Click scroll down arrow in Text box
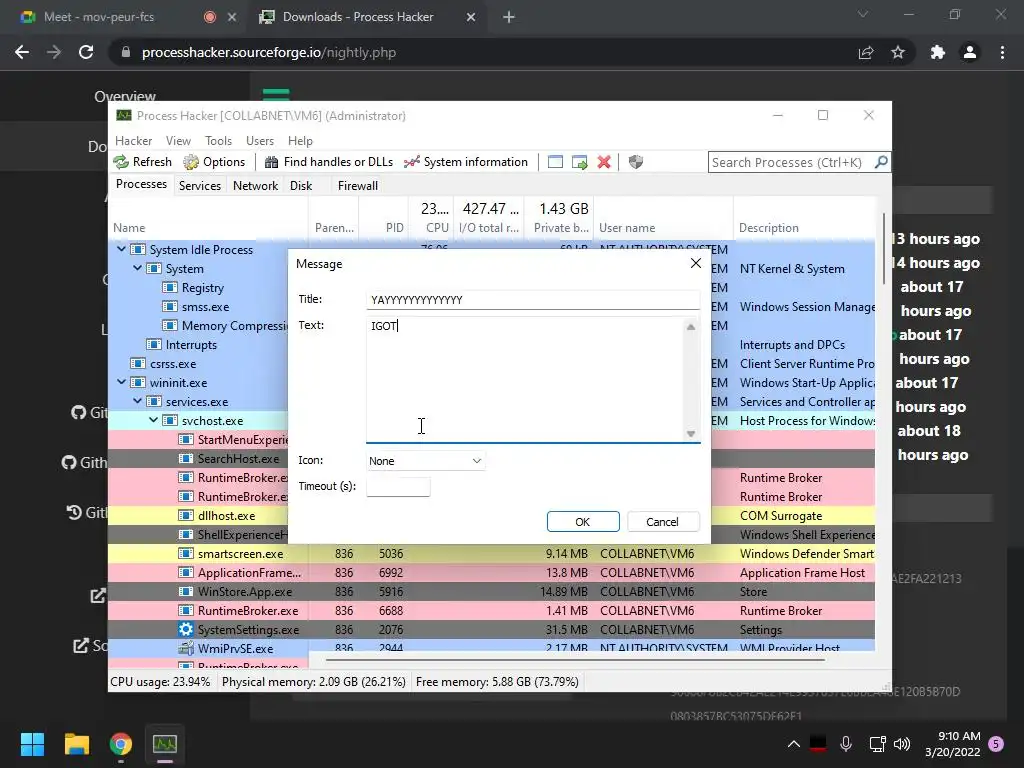The image size is (1024, 768). pos(691,434)
